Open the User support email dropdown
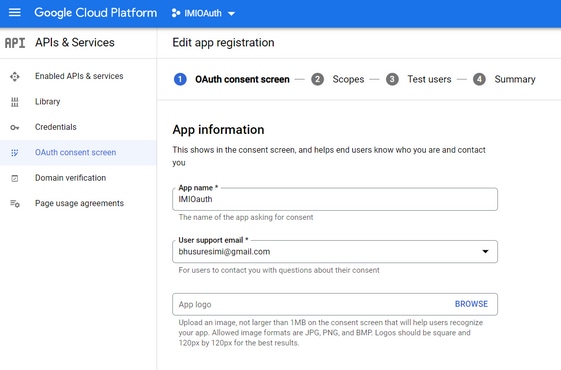Viewport: 561px width, 370px height. (335, 252)
